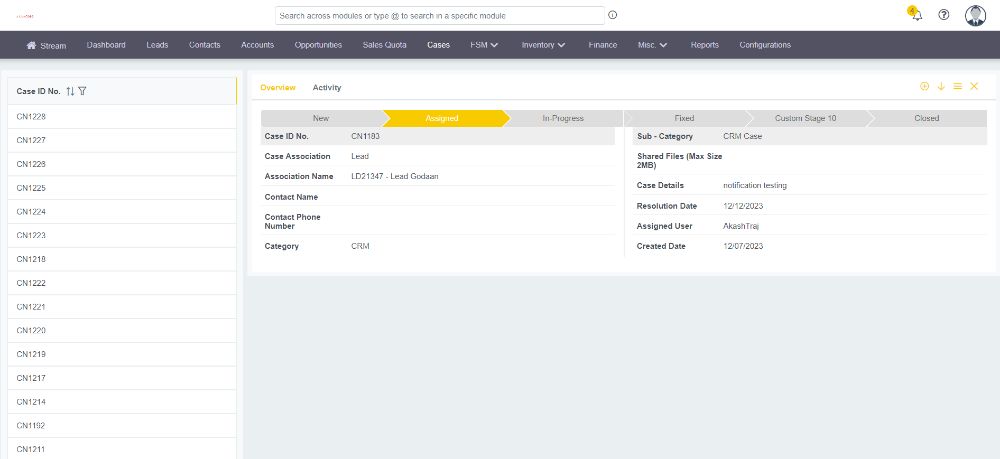This screenshot has width=1000, height=459.
Task: Open the notifications bell
Action: click(x=916, y=15)
